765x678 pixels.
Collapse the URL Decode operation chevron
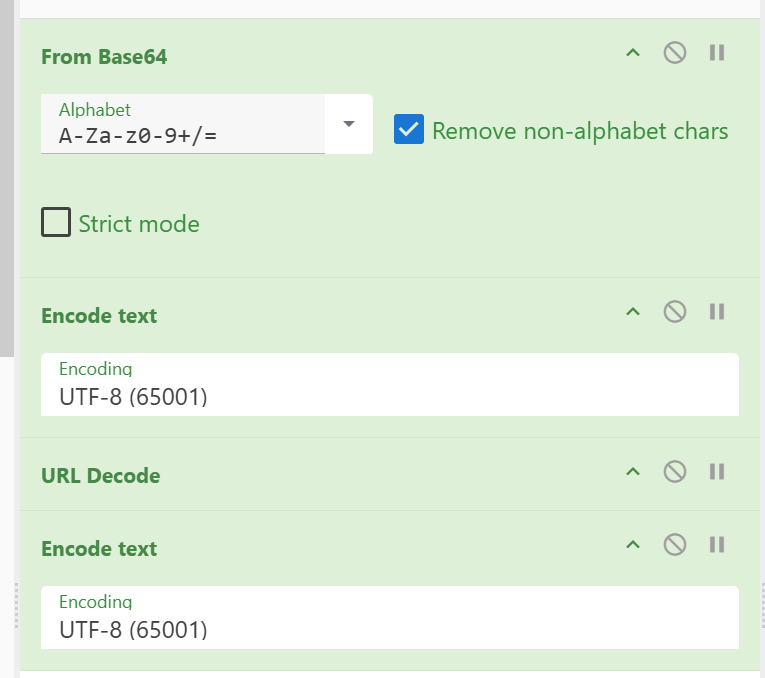[633, 472]
